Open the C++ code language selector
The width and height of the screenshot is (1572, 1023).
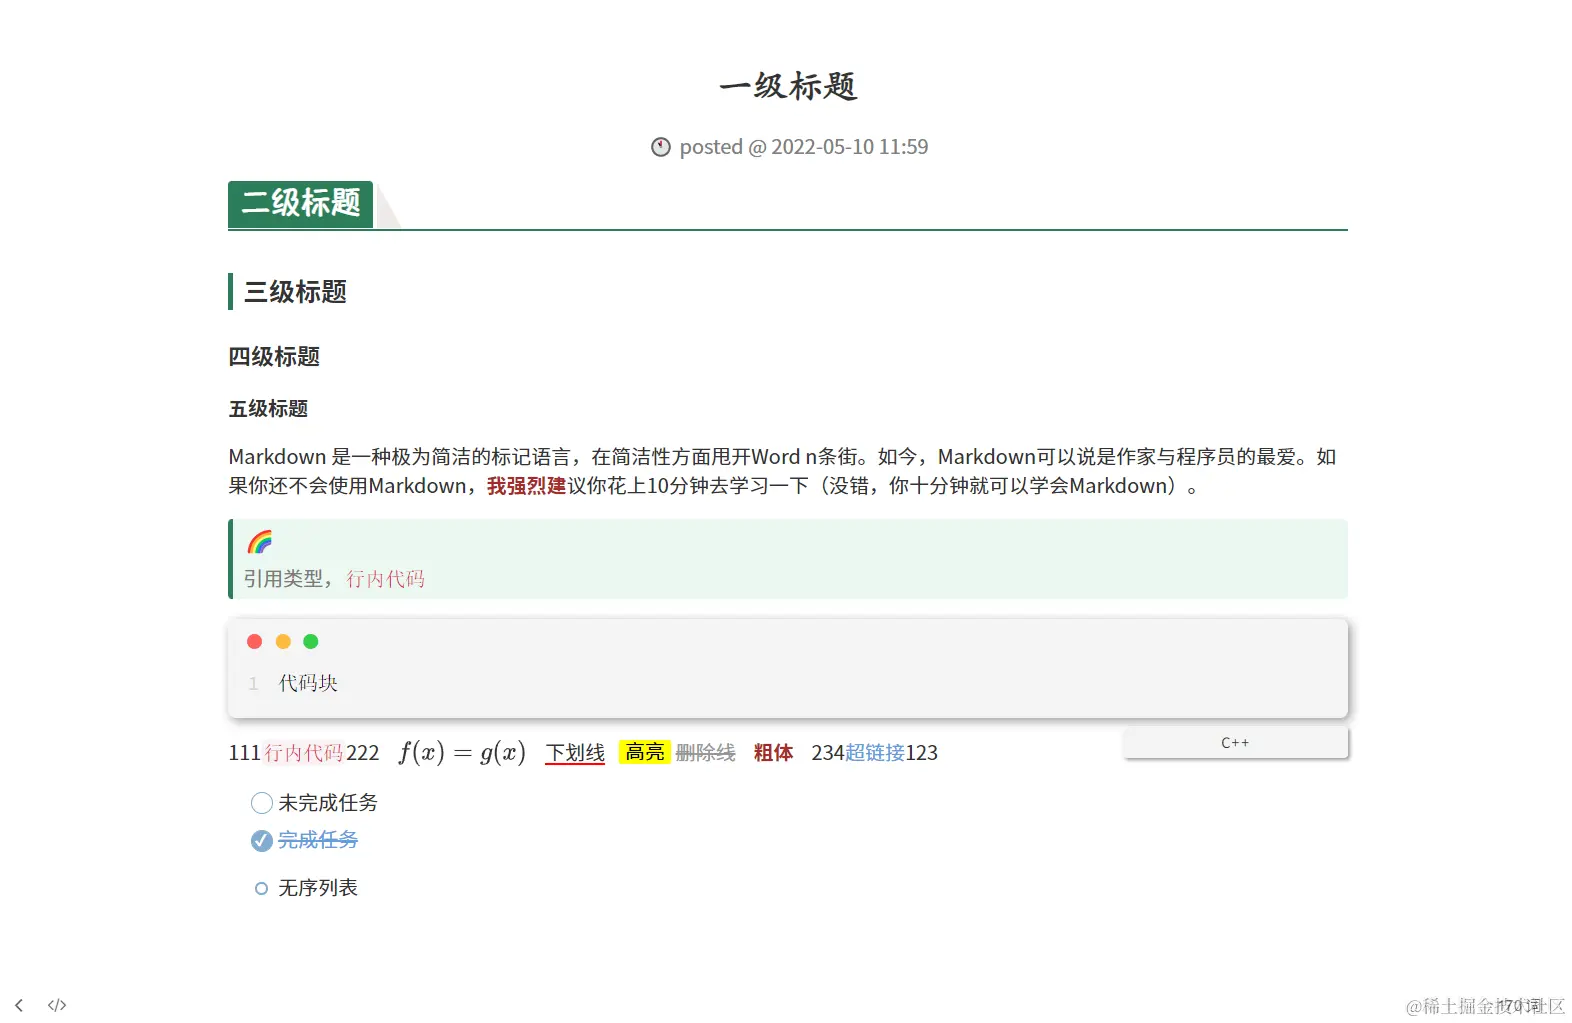tap(1235, 743)
